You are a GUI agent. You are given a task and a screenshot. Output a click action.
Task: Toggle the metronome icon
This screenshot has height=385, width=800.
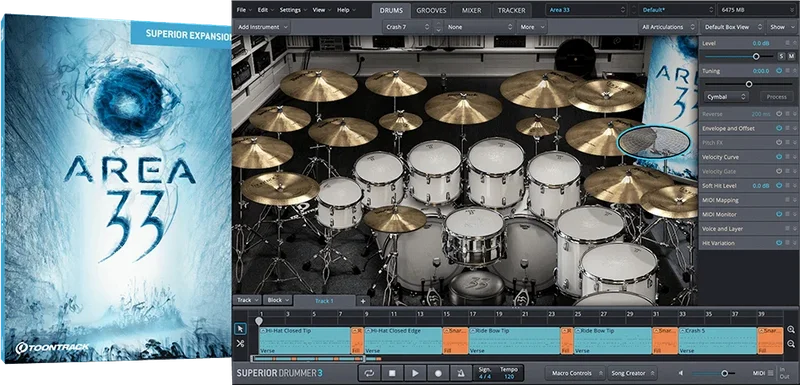click(461, 373)
